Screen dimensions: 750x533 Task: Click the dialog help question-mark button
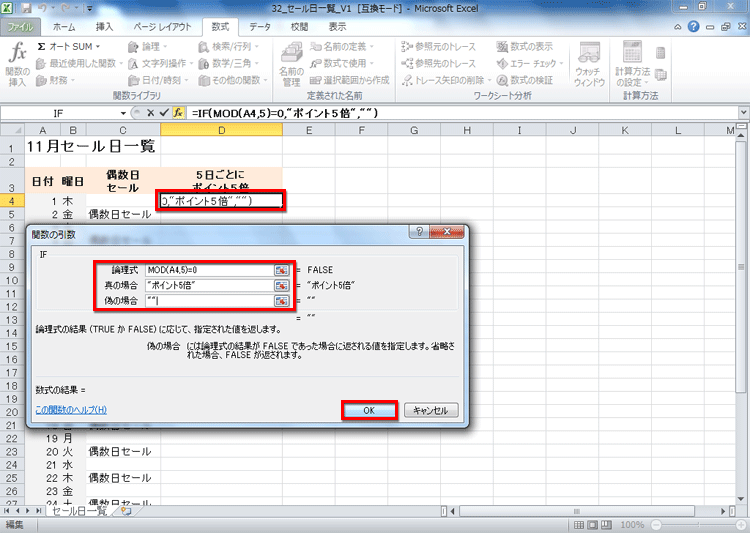pyautogui.click(x=419, y=232)
